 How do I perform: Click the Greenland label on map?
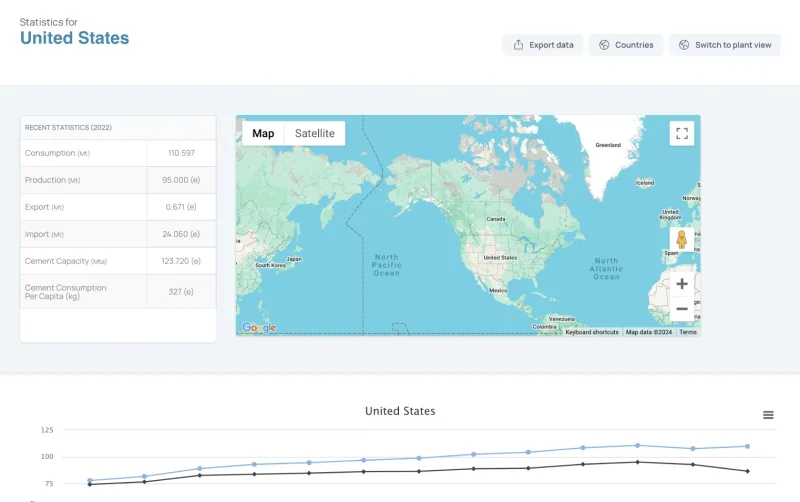pyautogui.click(x=608, y=145)
